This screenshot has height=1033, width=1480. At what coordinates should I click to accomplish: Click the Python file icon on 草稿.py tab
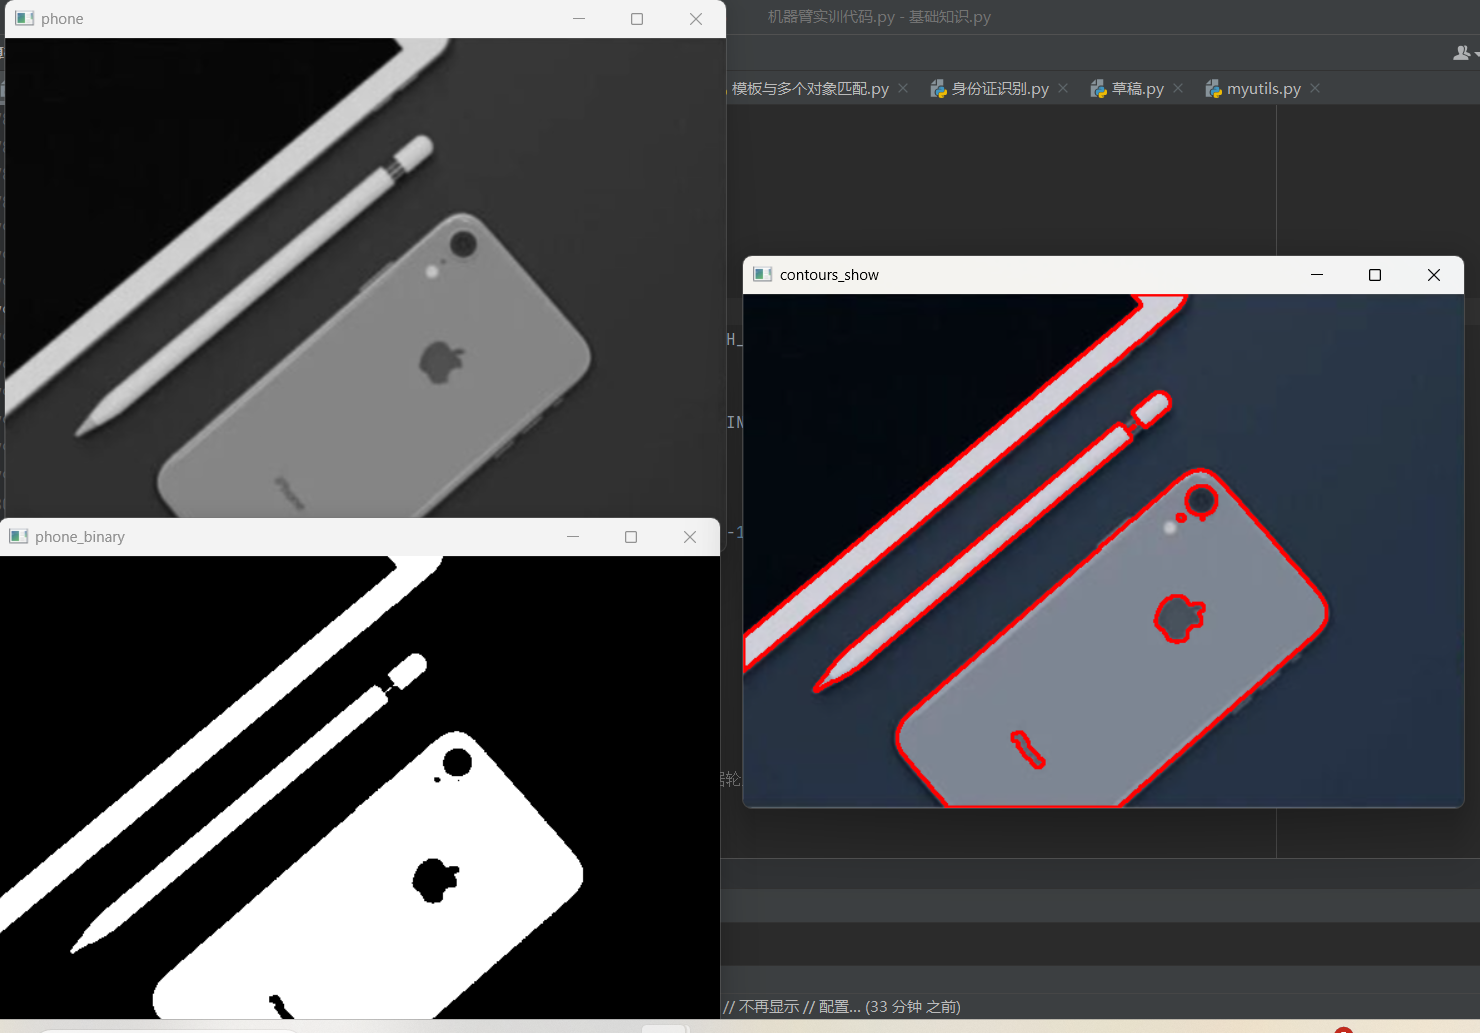coord(1098,89)
